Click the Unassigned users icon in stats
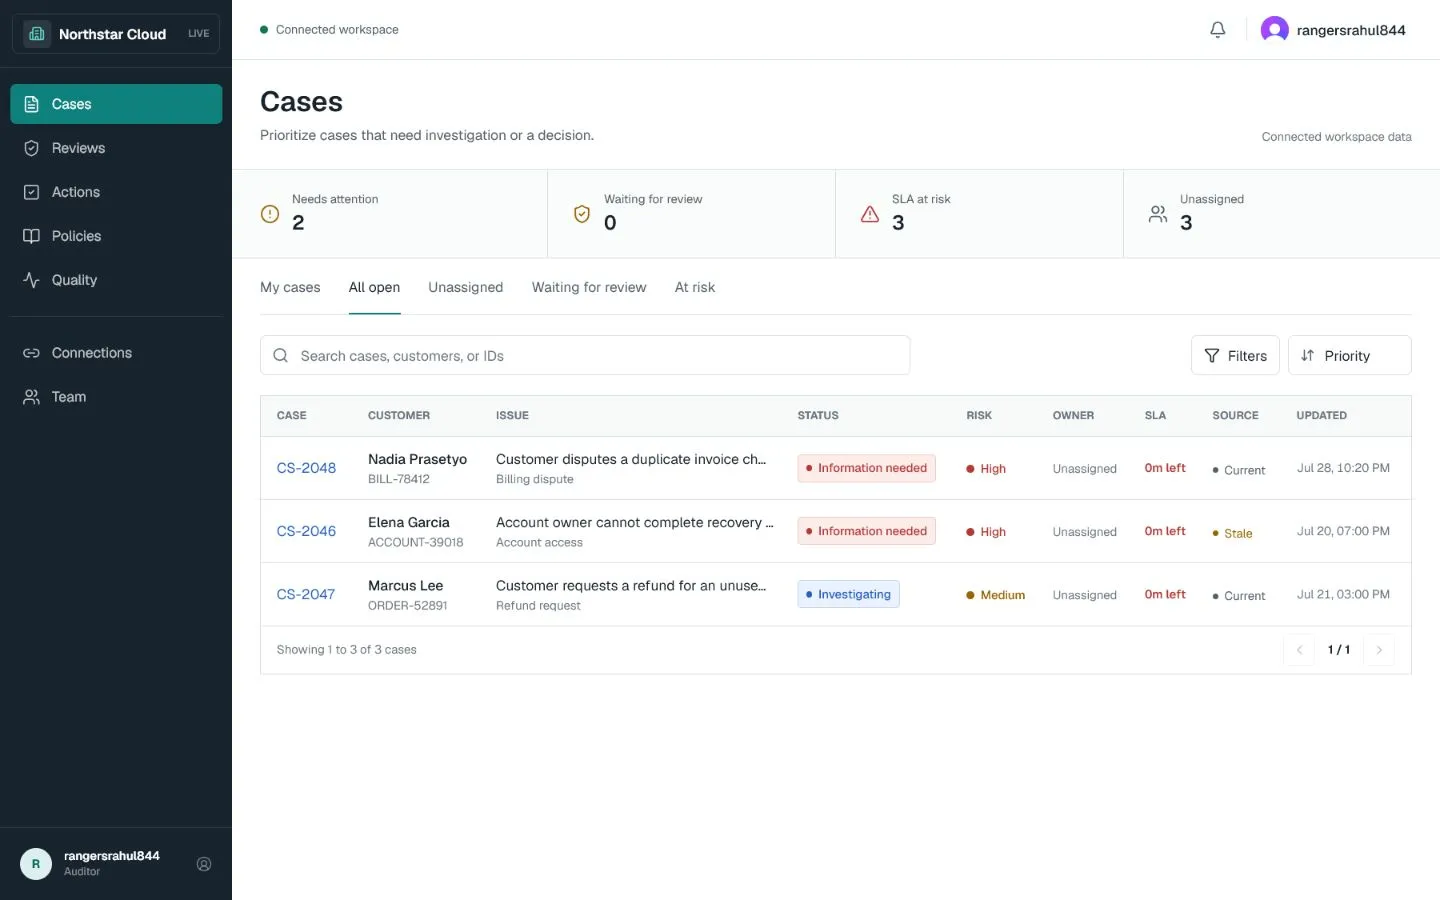The width and height of the screenshot is (1440, 900). tap(1158, 214)
